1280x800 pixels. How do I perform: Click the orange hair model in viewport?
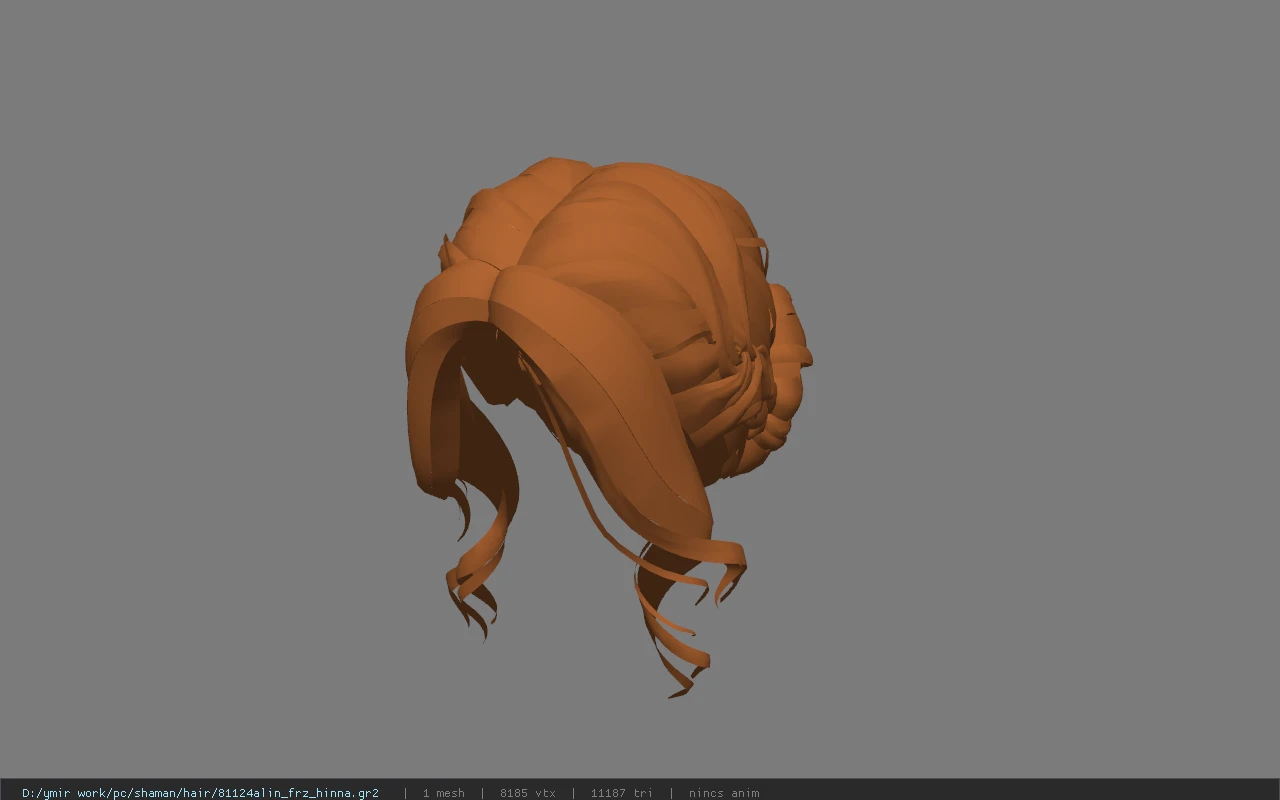(608, 425)
